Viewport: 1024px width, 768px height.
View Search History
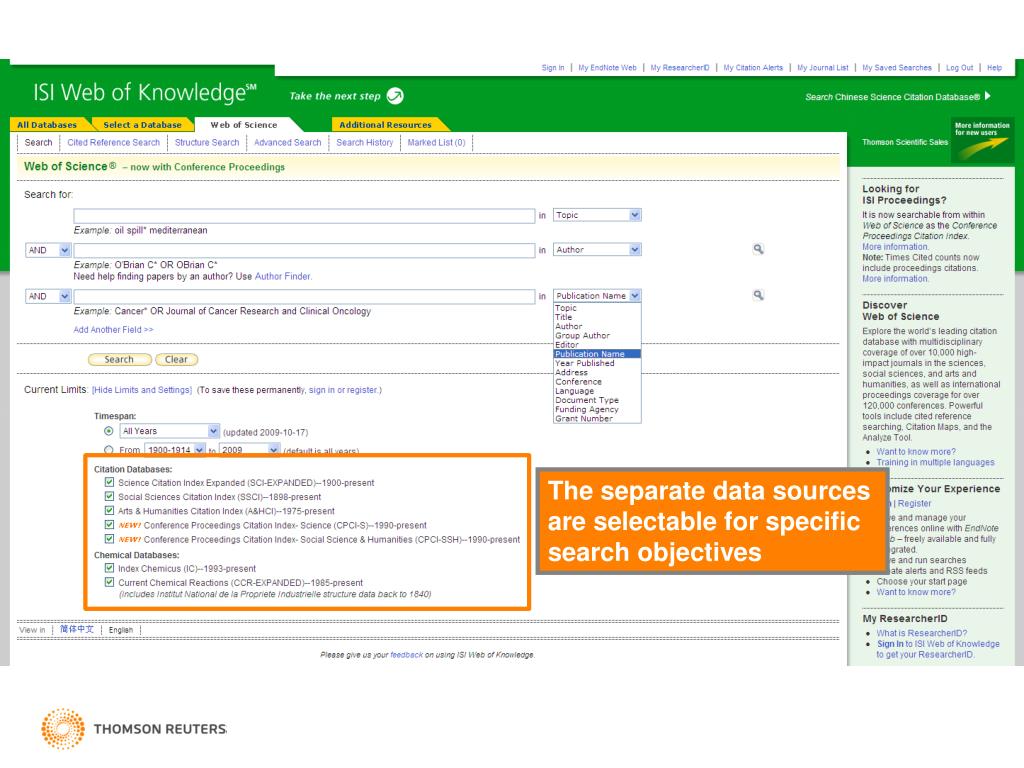364,142
